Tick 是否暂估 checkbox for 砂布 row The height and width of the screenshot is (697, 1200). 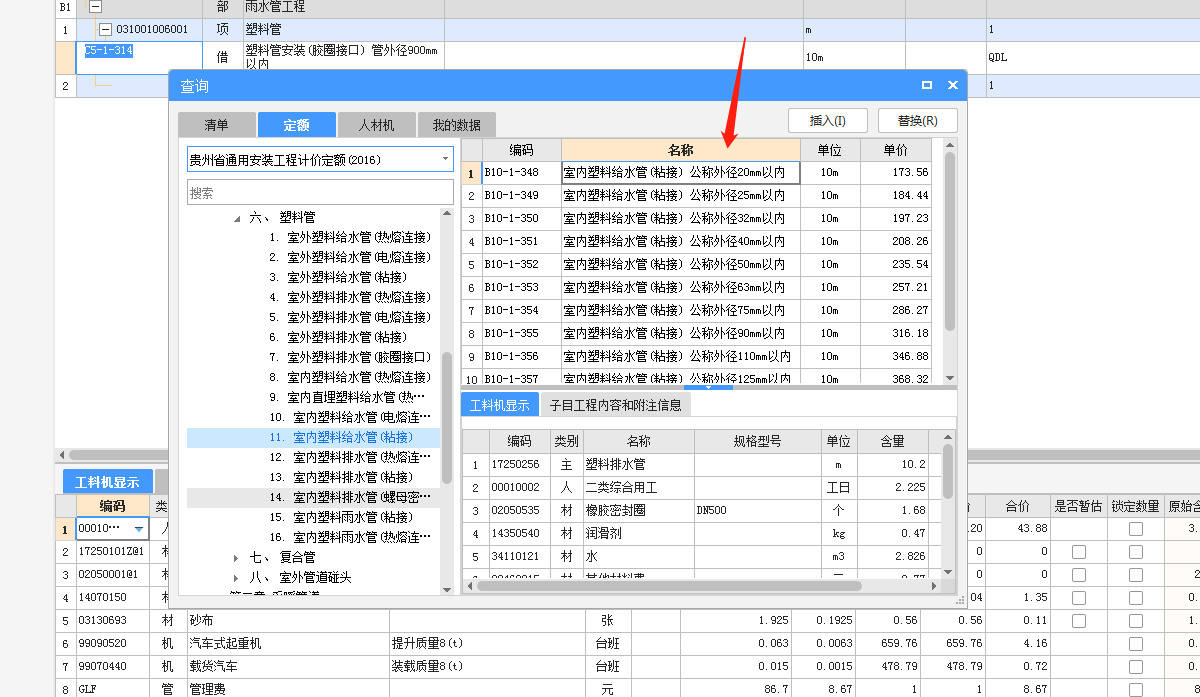tap(1079, 621)
